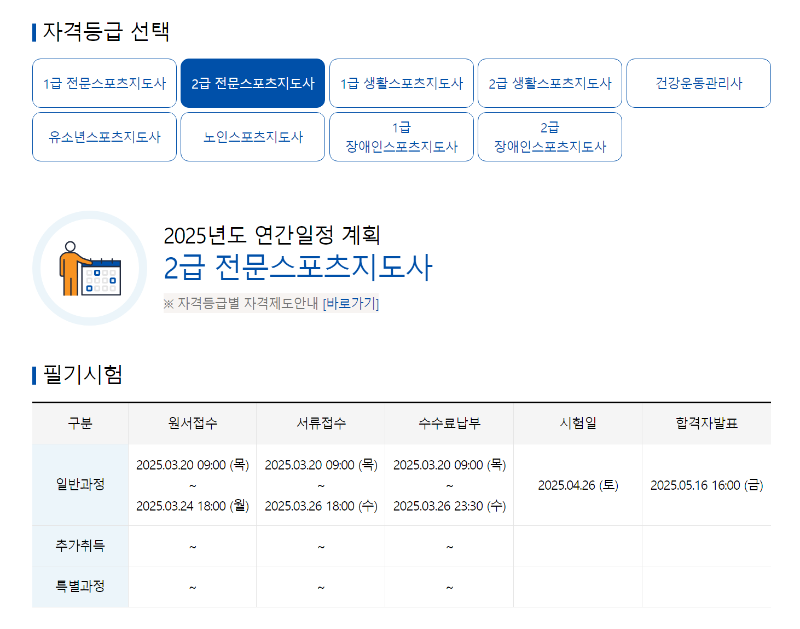Click the 2025년도 연간일정 계획 title
The height and width of the screenshot is (629, 800).
[272, 235]
